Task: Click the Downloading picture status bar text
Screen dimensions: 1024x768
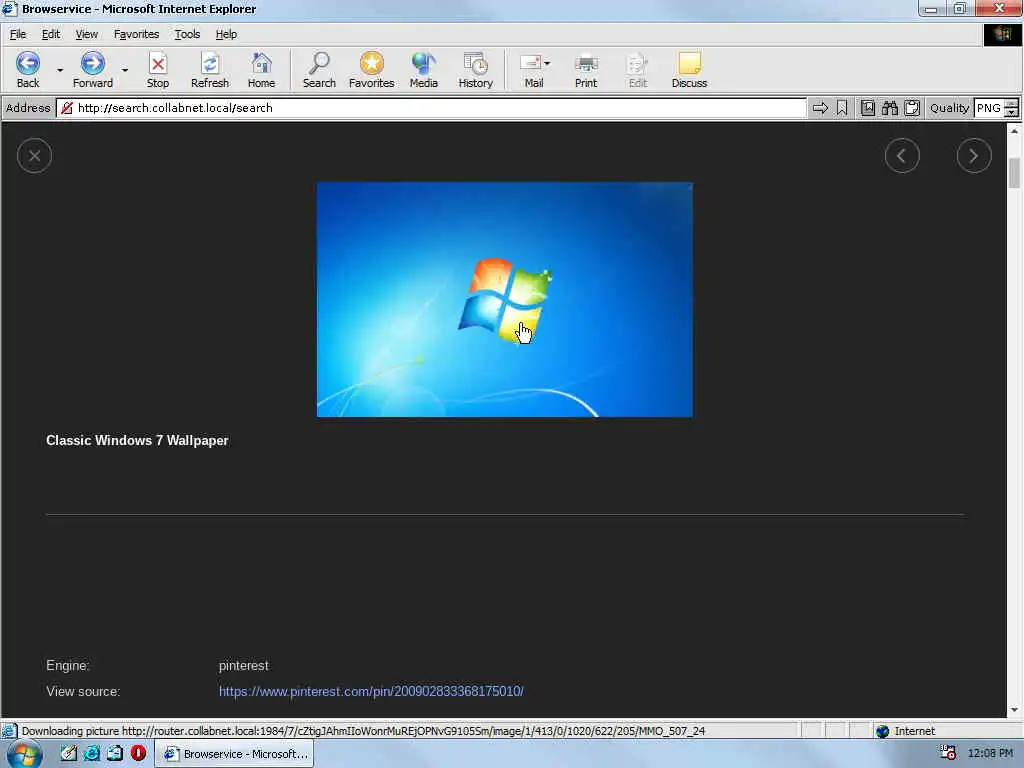Action: (363, 731)
